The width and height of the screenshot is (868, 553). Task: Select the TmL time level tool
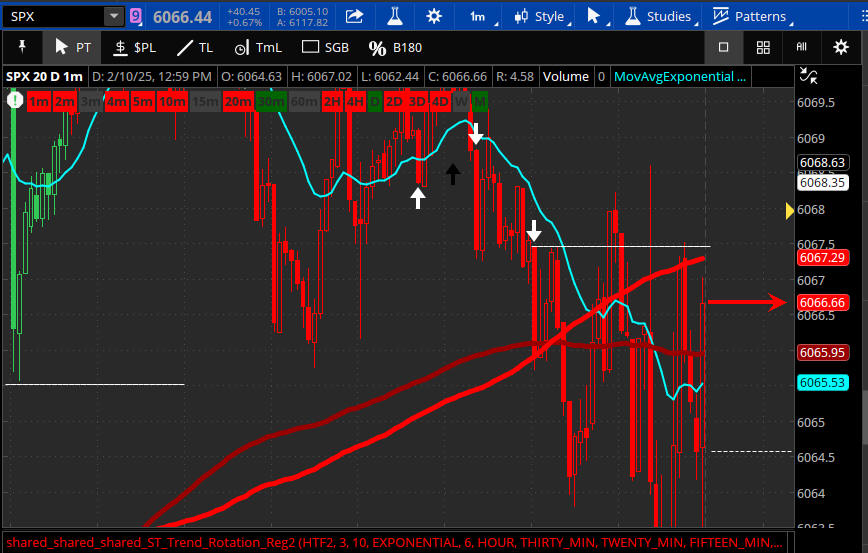coord(257,47)
